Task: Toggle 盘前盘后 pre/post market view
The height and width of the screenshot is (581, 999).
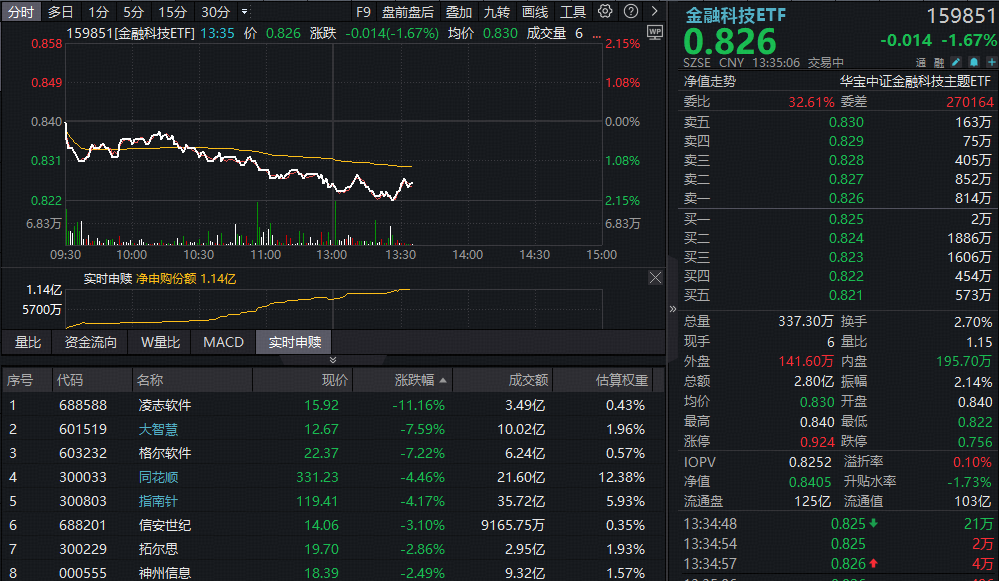Action: pos(408,10)
